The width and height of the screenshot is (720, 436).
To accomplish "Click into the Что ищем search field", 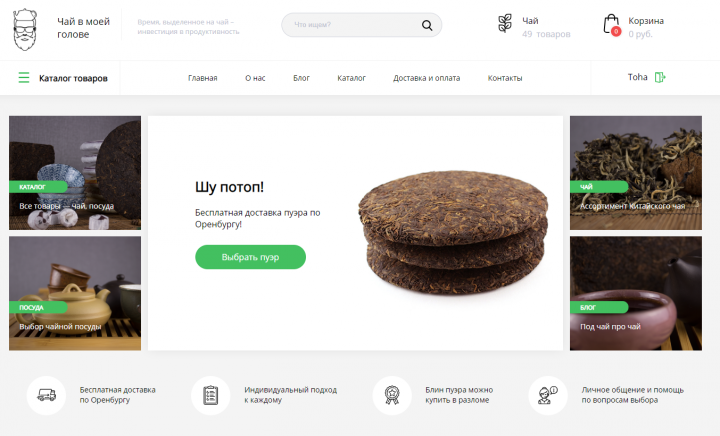I will 354,25.
